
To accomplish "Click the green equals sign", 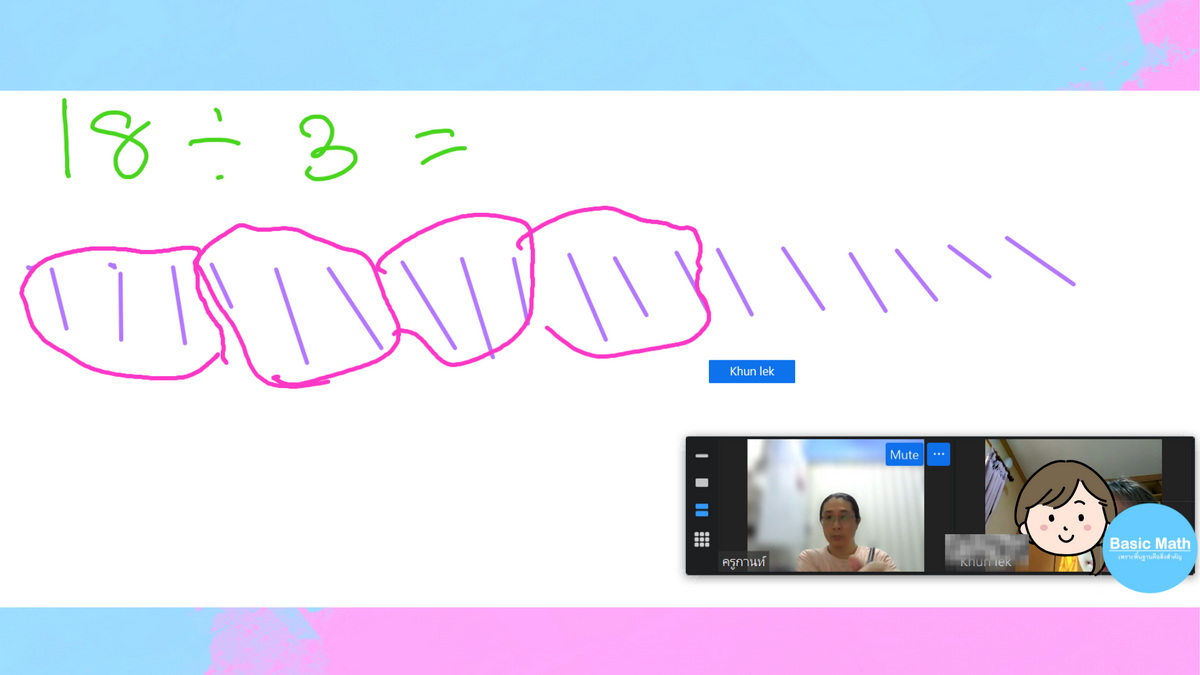I will (x=441, y=152).
